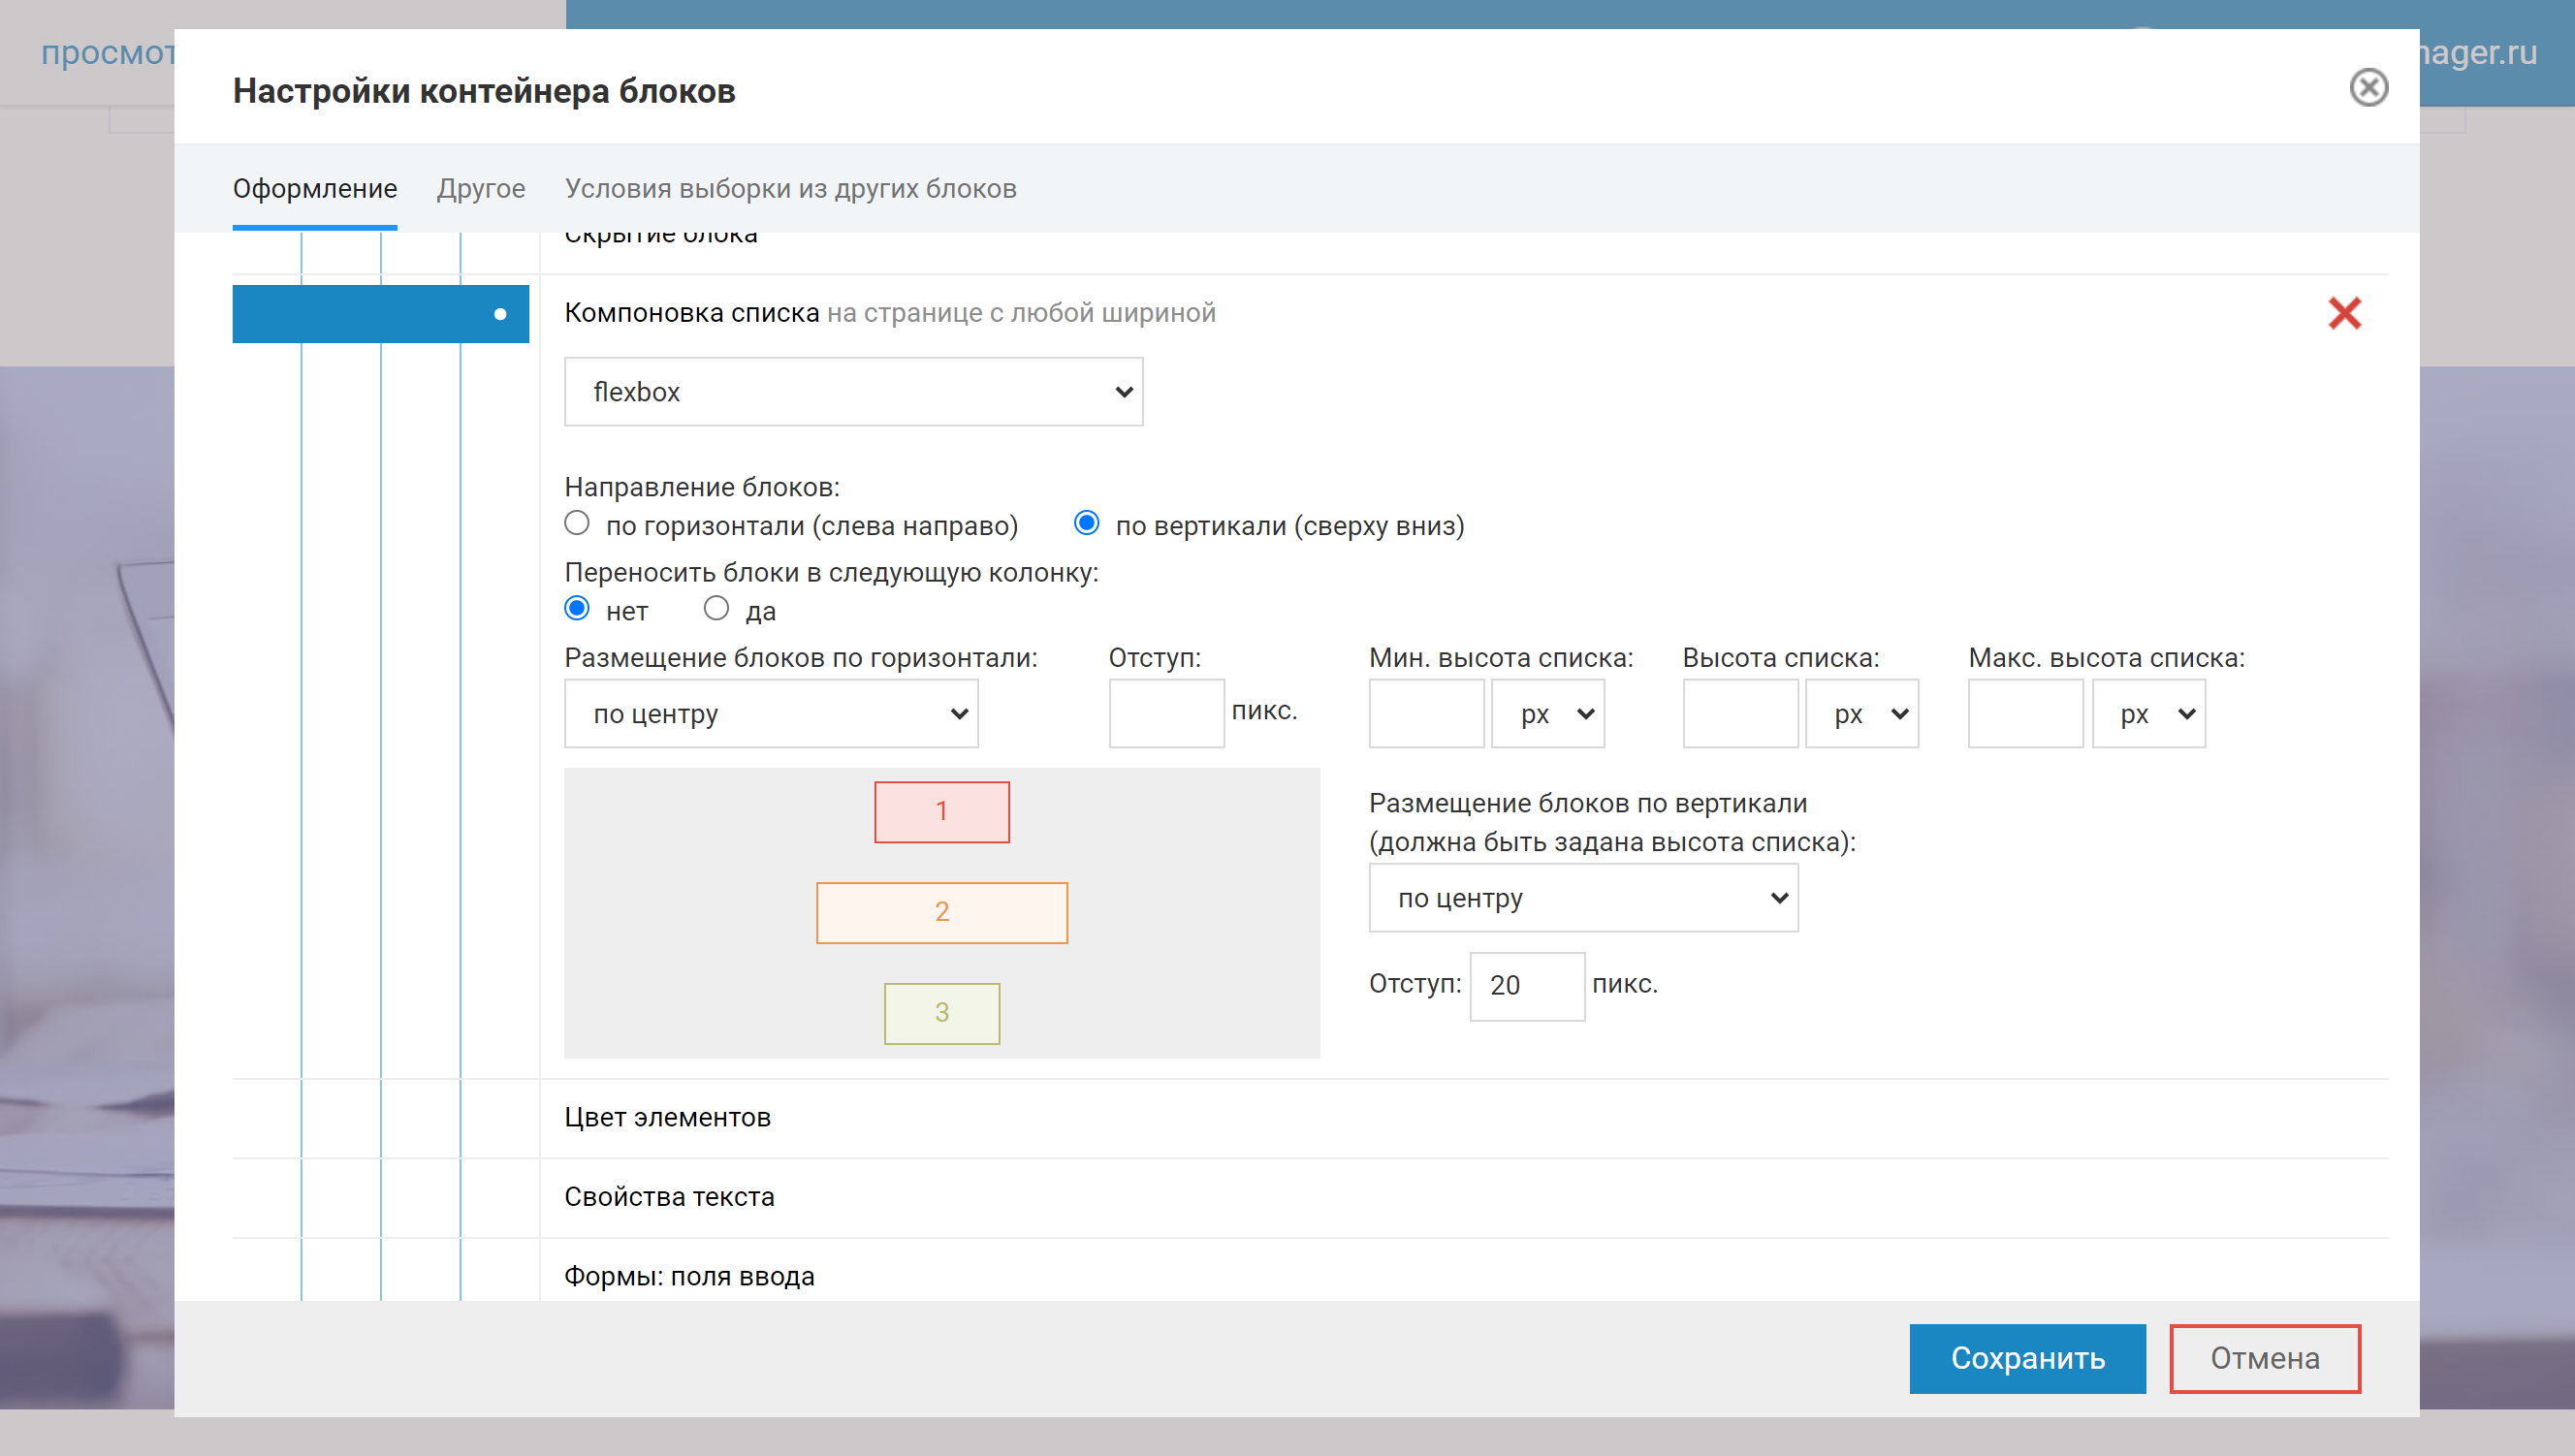
Task: Expand the Цвет элементов section
Action: pyautogui.click(x=667, y=1117)
